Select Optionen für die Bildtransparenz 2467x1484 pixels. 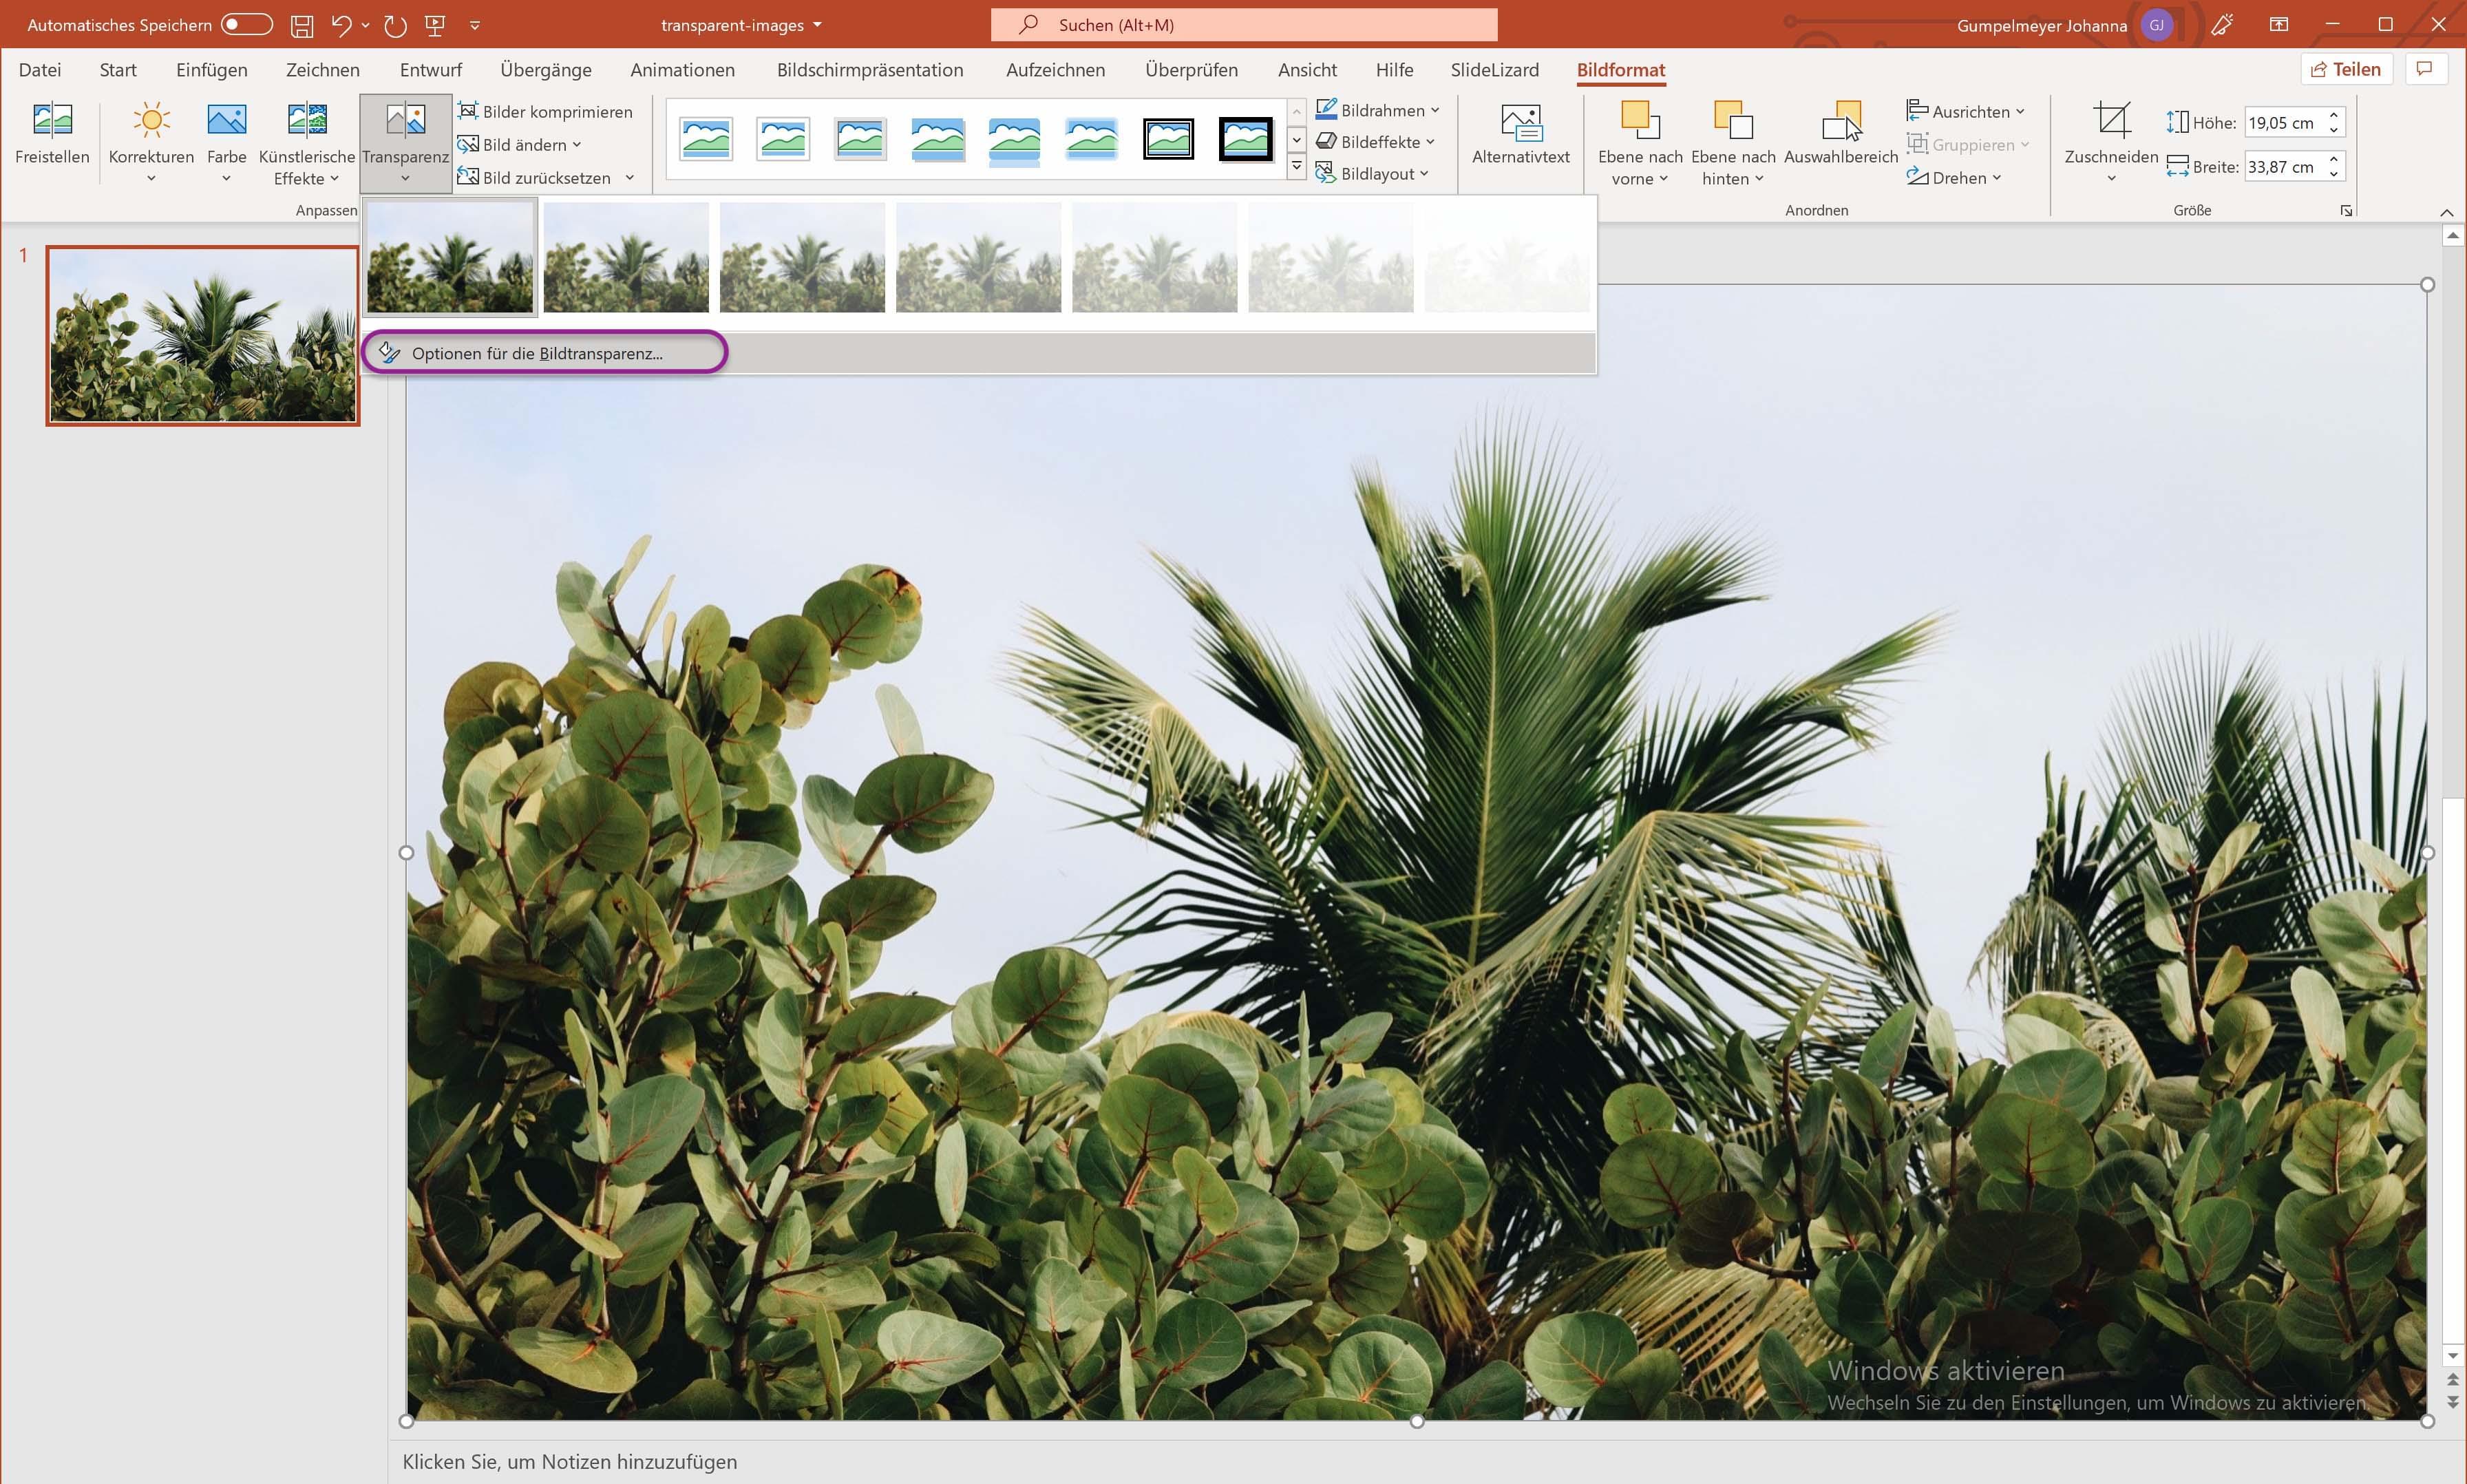(x=537, y=353)
